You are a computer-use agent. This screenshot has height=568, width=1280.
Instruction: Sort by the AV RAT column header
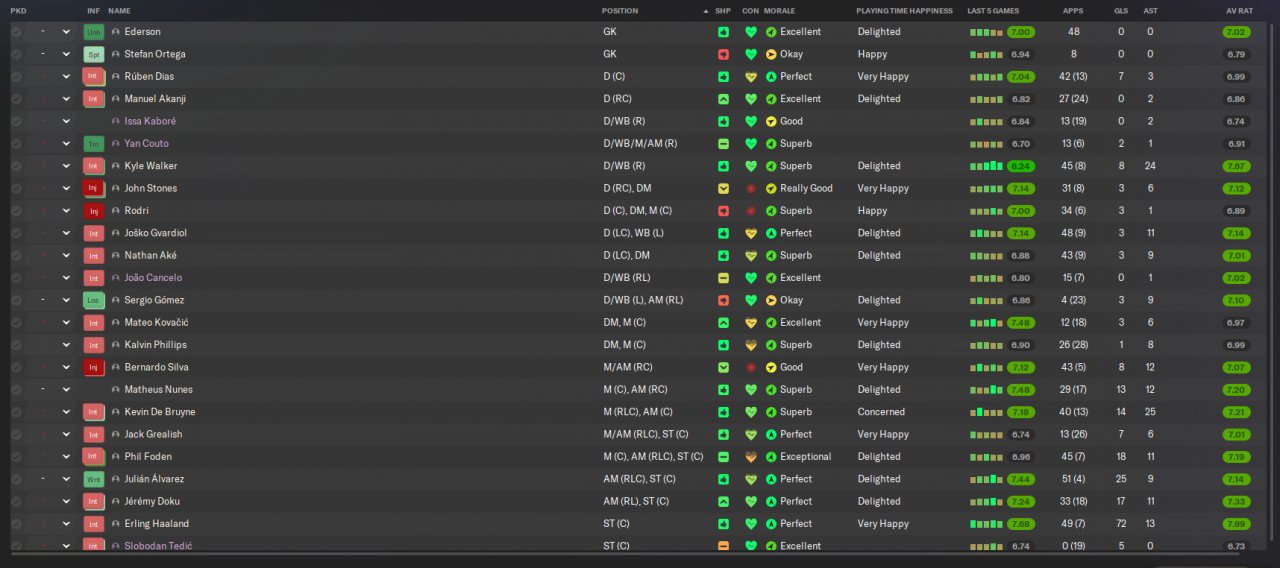[x=1237, y=11]
